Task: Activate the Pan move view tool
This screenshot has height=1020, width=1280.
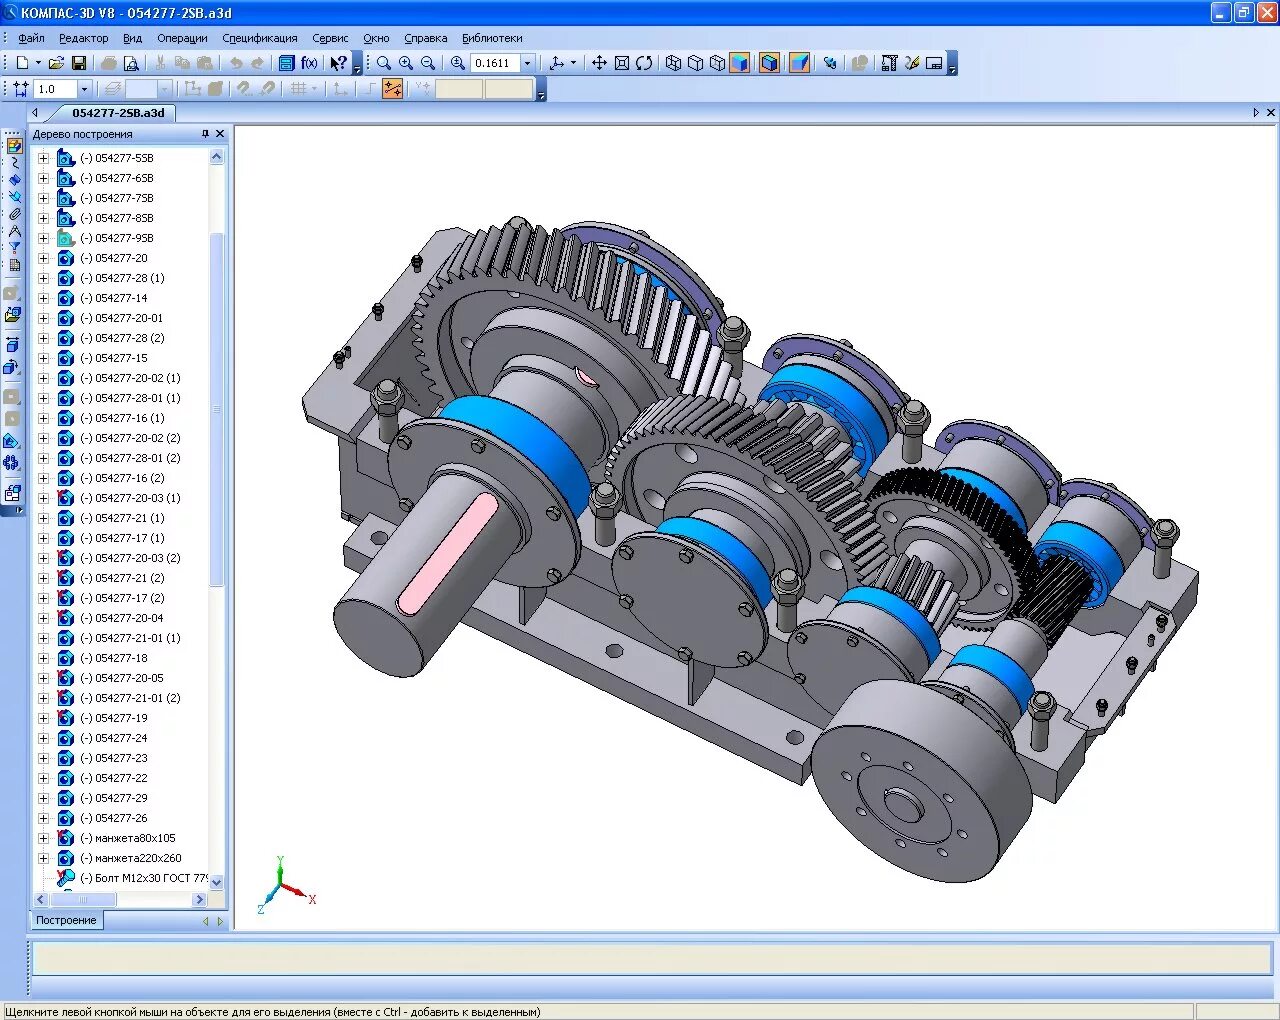Action: [599, 63]
